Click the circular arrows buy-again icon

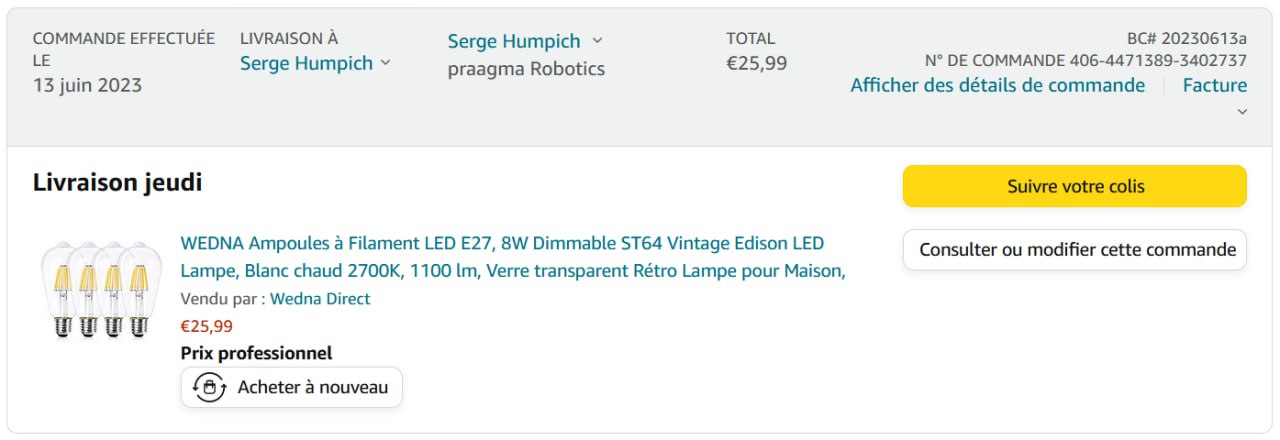pyautogui.click(x=209, y=388)
